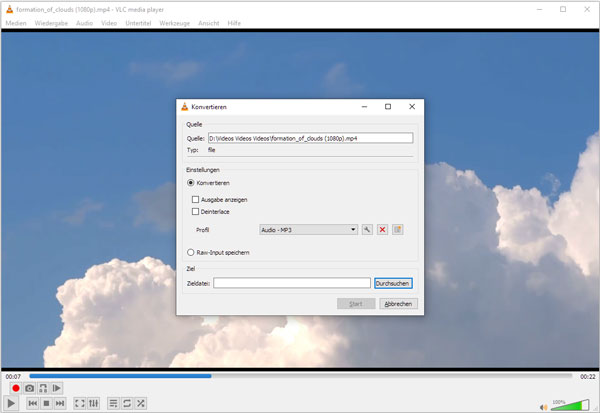Click into the Quelle path field
600x413 pixels.
311,138
